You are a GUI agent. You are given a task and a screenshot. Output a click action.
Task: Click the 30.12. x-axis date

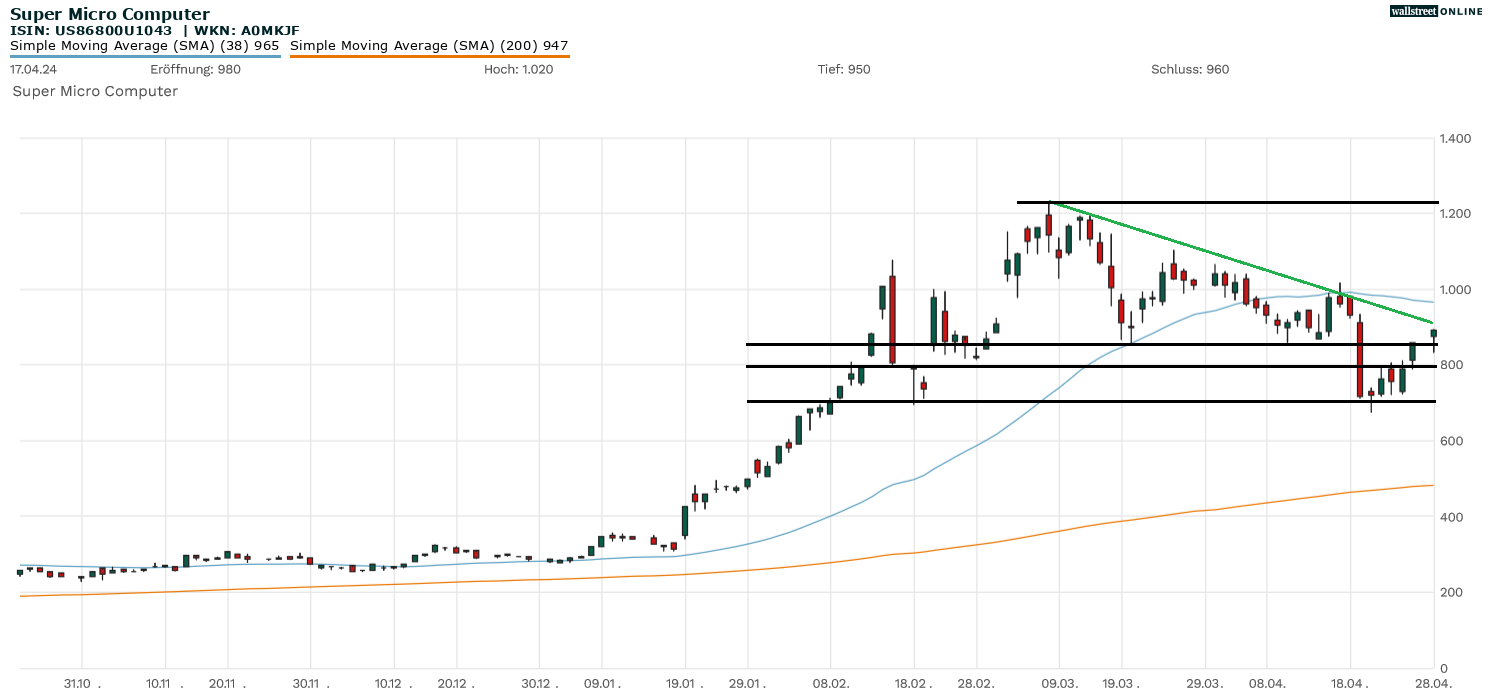pyautogui.click(x=538, y=683)
